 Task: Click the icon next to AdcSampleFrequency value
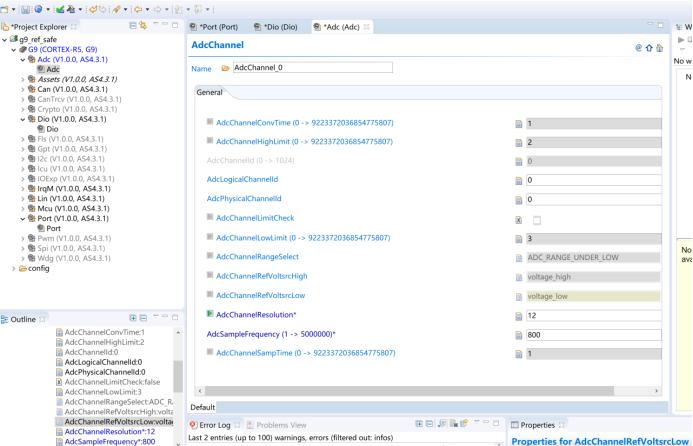click(x=519, y=335)
